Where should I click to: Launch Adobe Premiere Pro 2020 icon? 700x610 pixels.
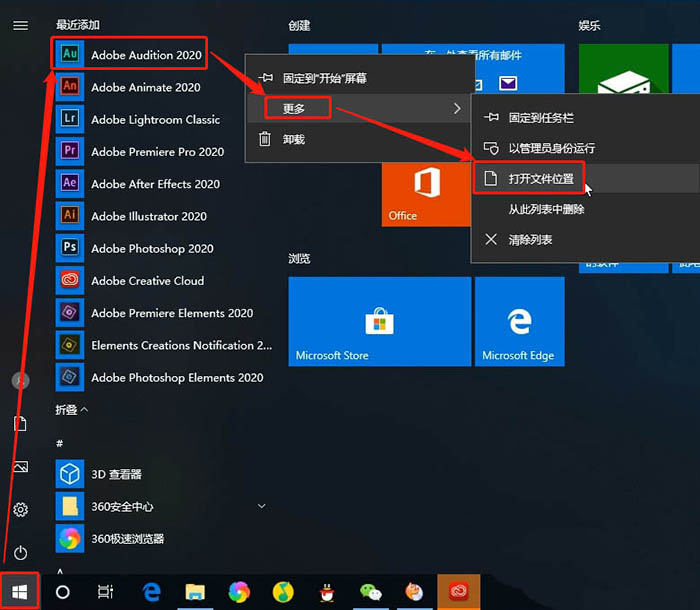pyautogui.click(x=70, y=151)
